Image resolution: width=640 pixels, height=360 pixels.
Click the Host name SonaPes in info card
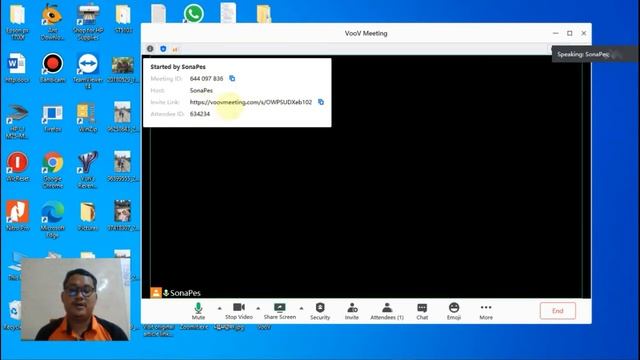pyautogui.click(x=201, y=90)
